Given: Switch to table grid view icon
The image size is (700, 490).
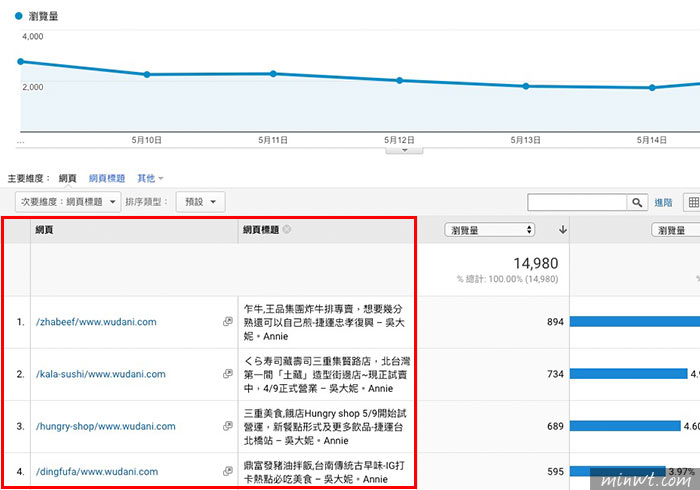Looking at the screenshot, I should tap(692, 202).
